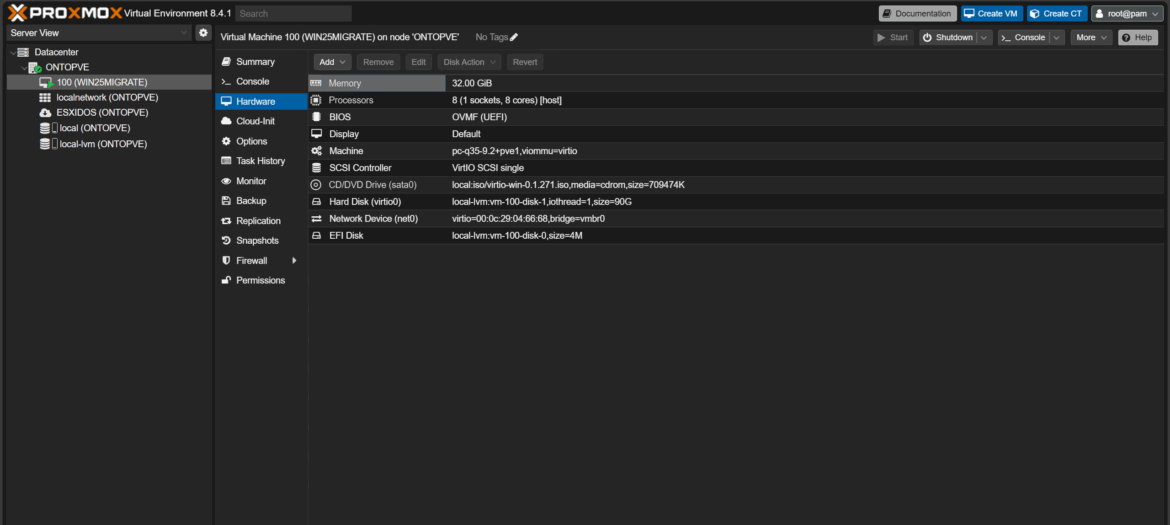Click the Documentation button
This screenshot has width=1170, height=525.
[x=918, y=13]
